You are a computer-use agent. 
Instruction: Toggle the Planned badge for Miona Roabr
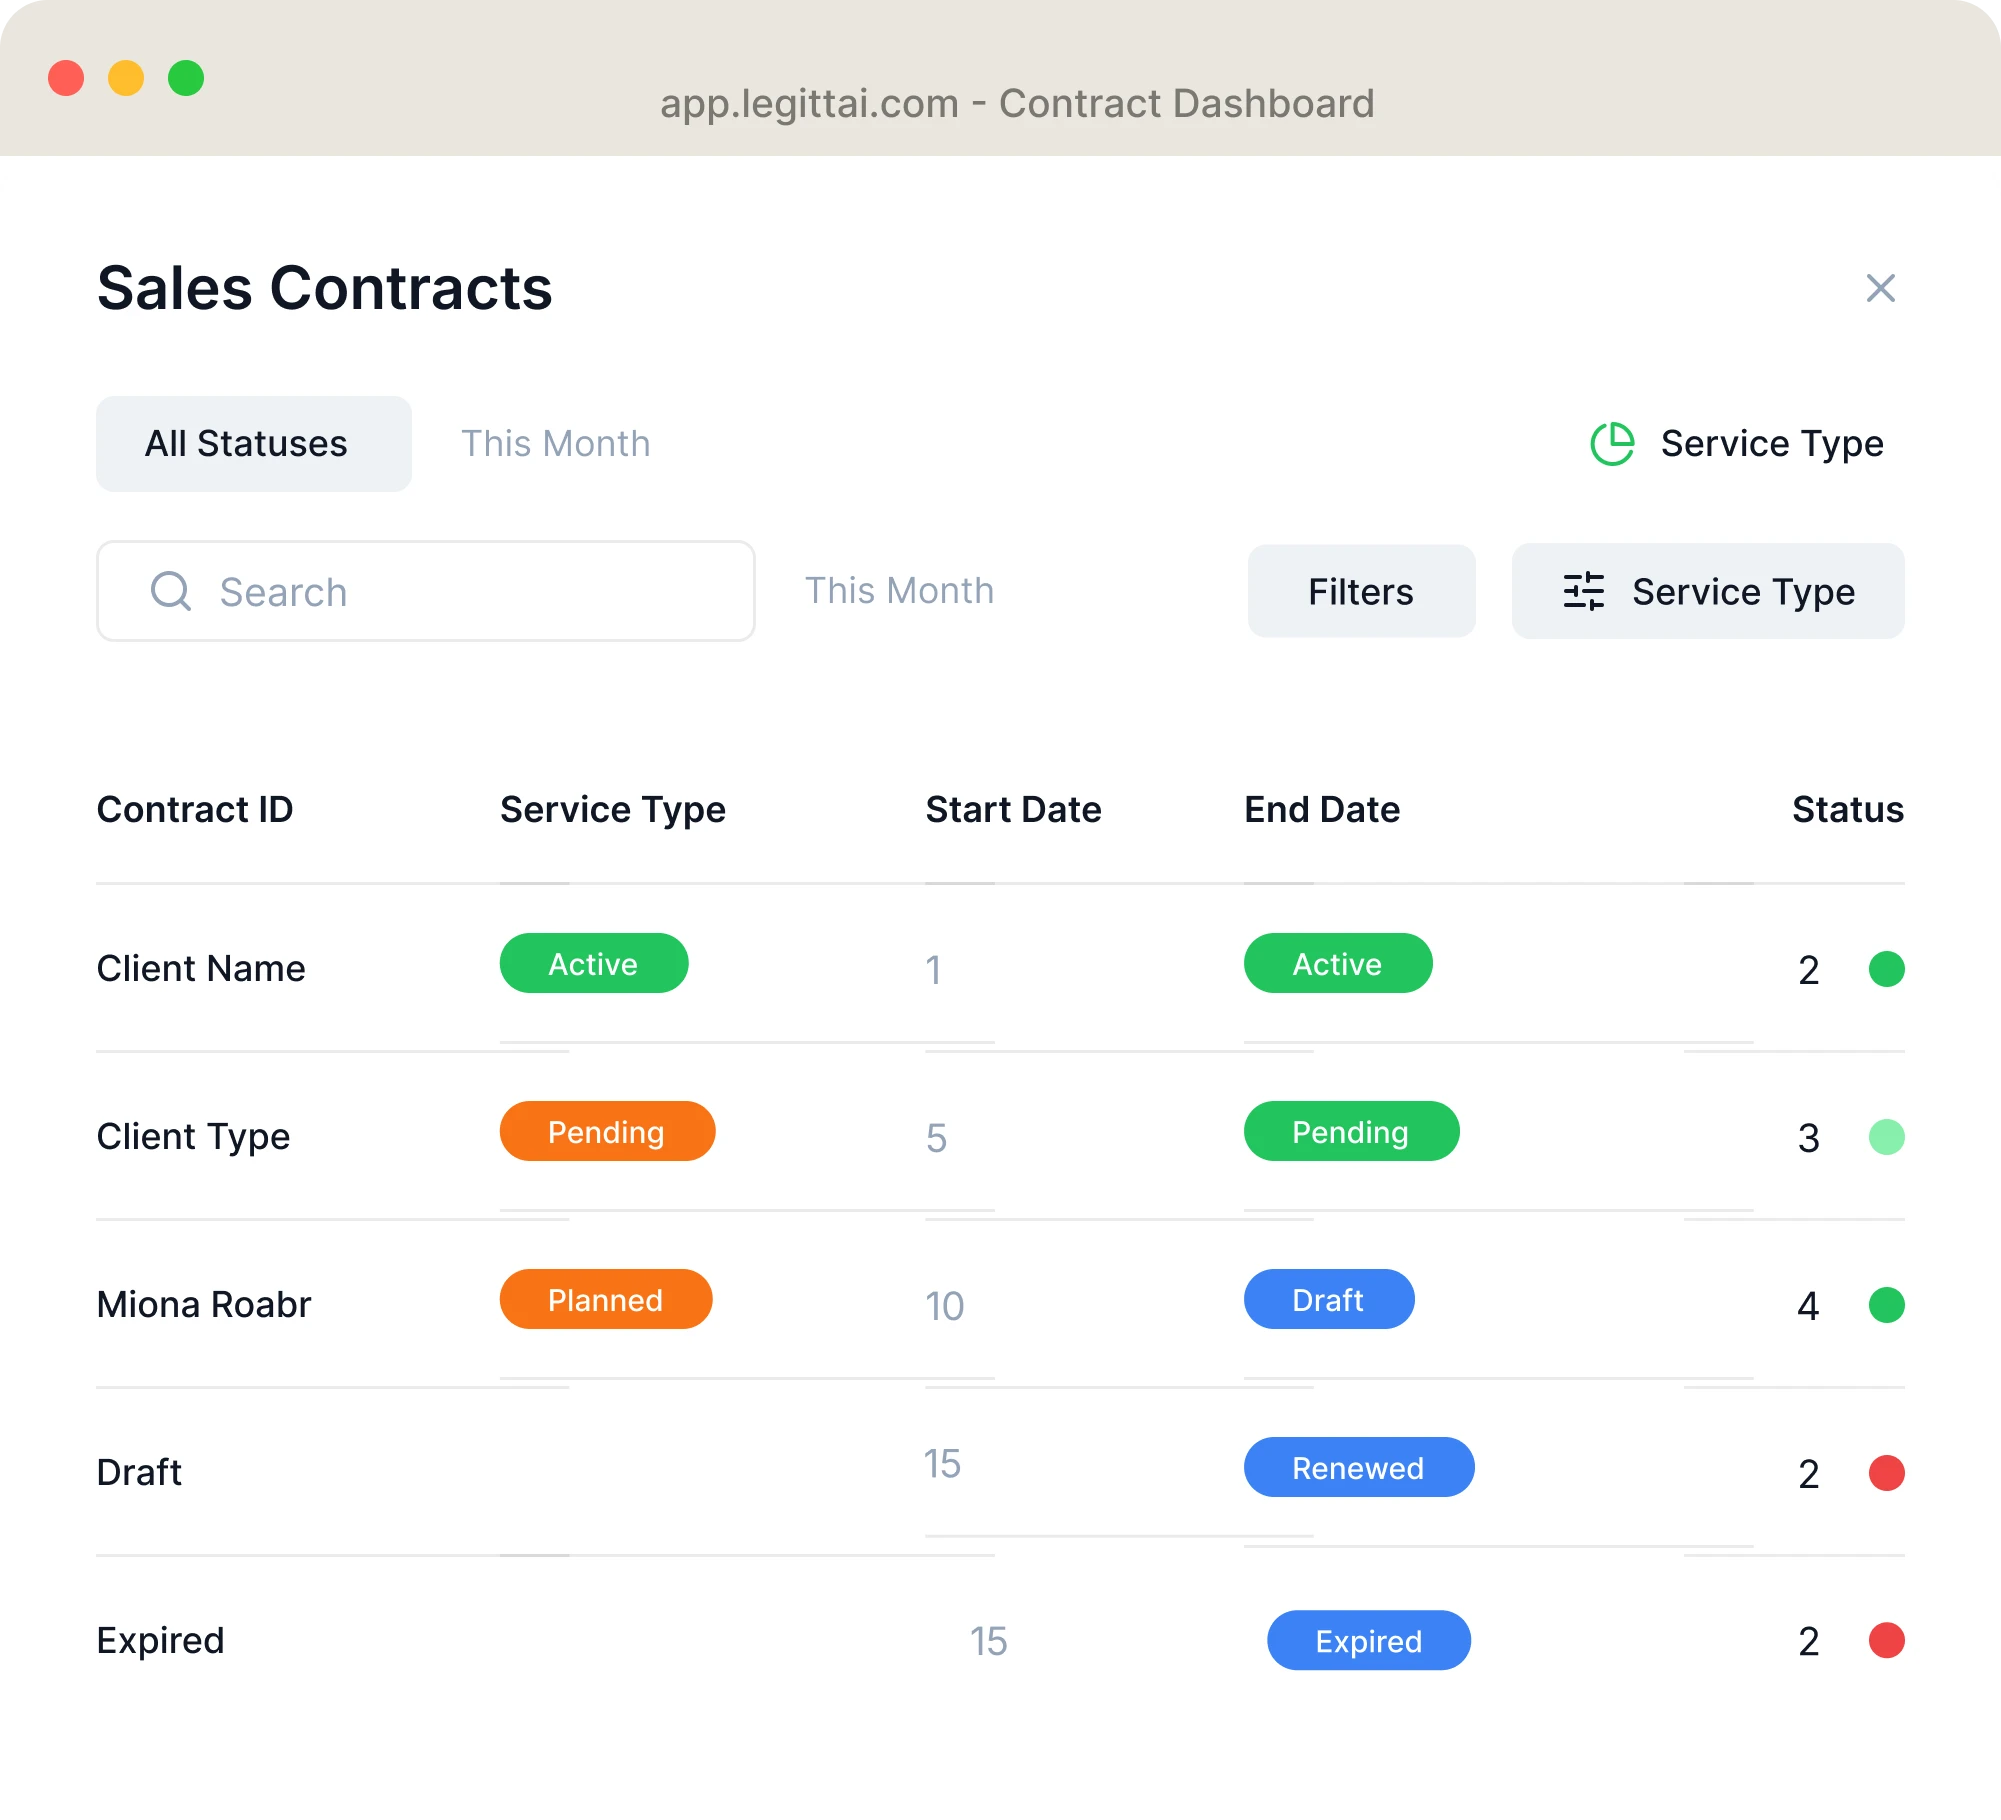pos(605,1299)
